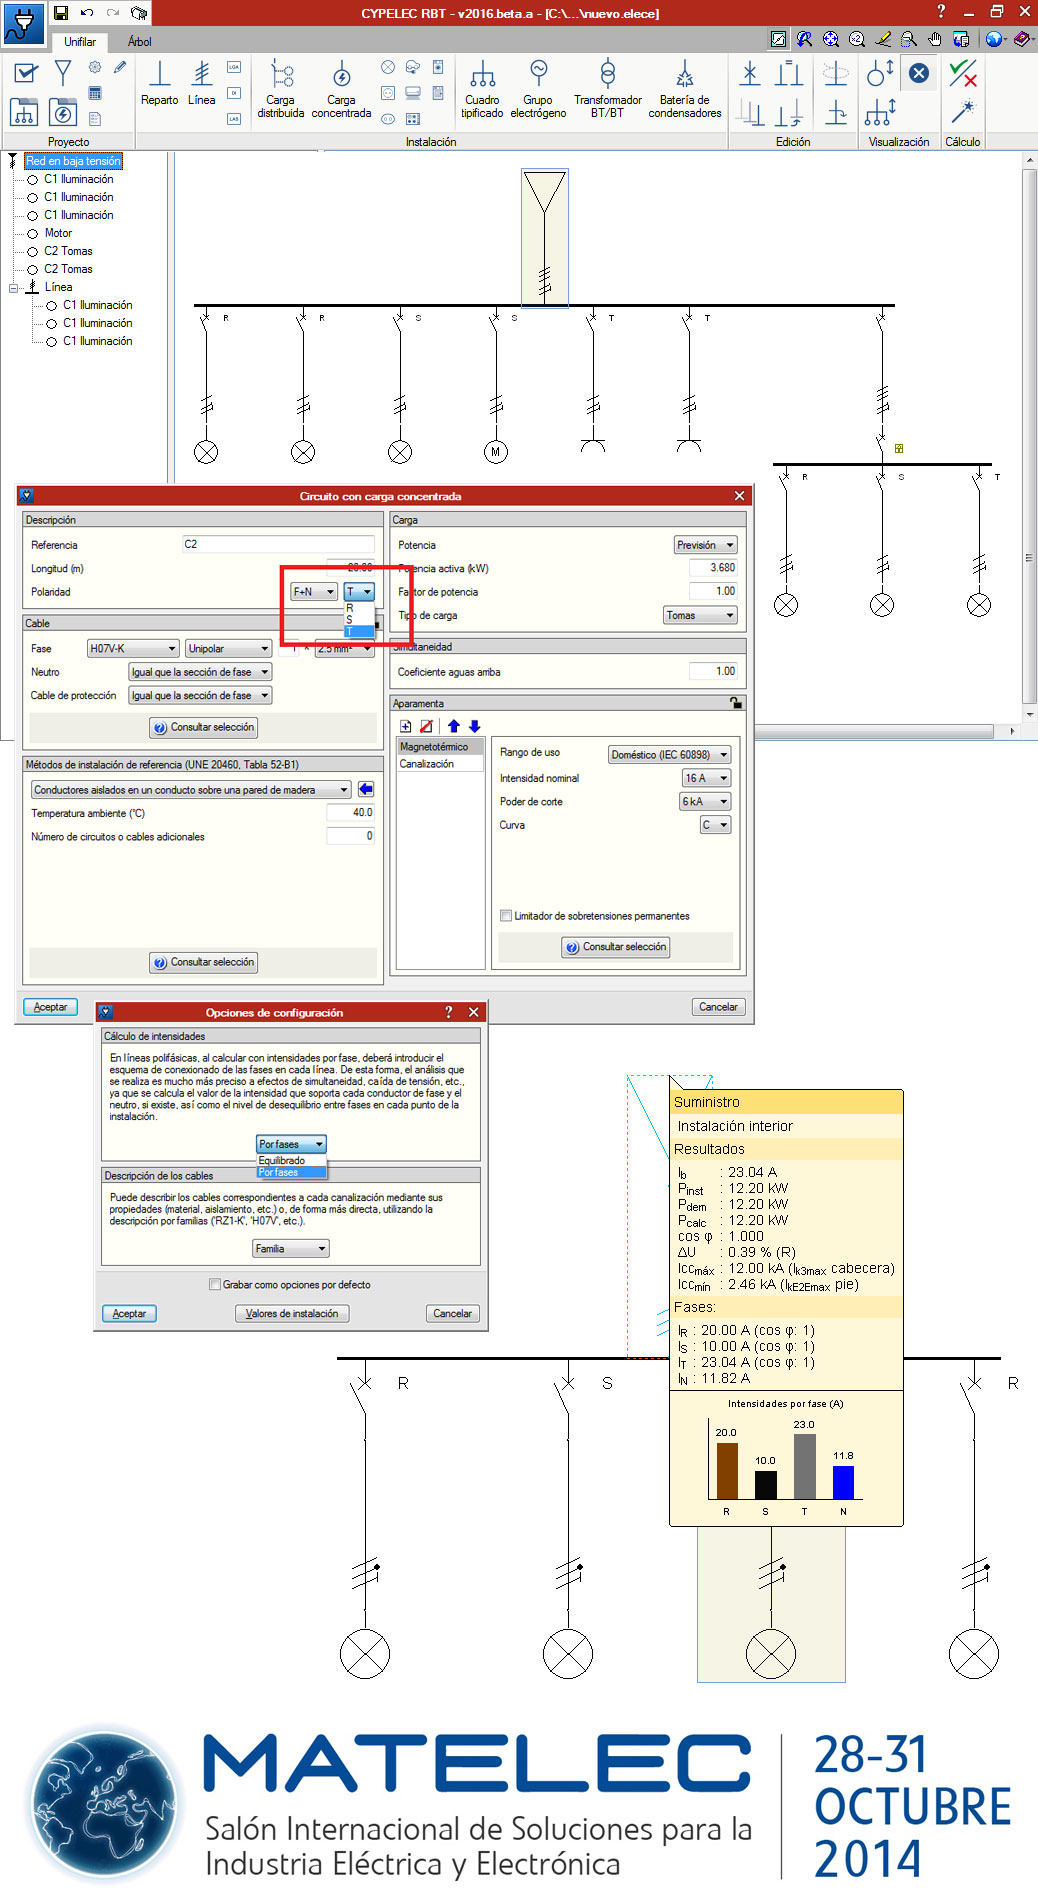Click the Temperatura ambiente field
This screenshot has height=1904, width=1038.
point(350,813)
